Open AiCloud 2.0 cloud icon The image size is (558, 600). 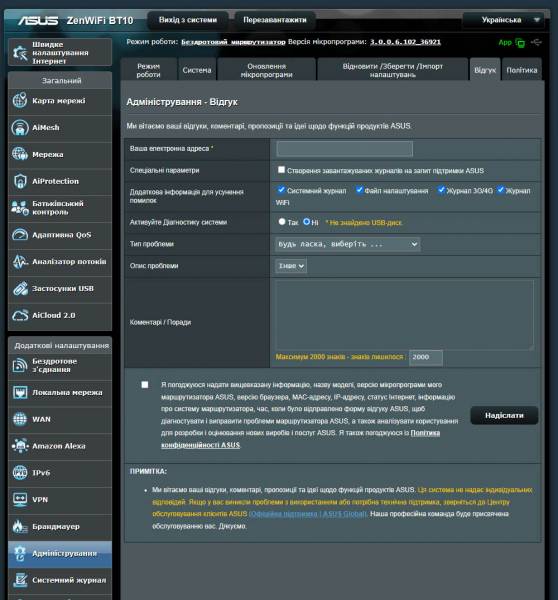coord(20,315)
